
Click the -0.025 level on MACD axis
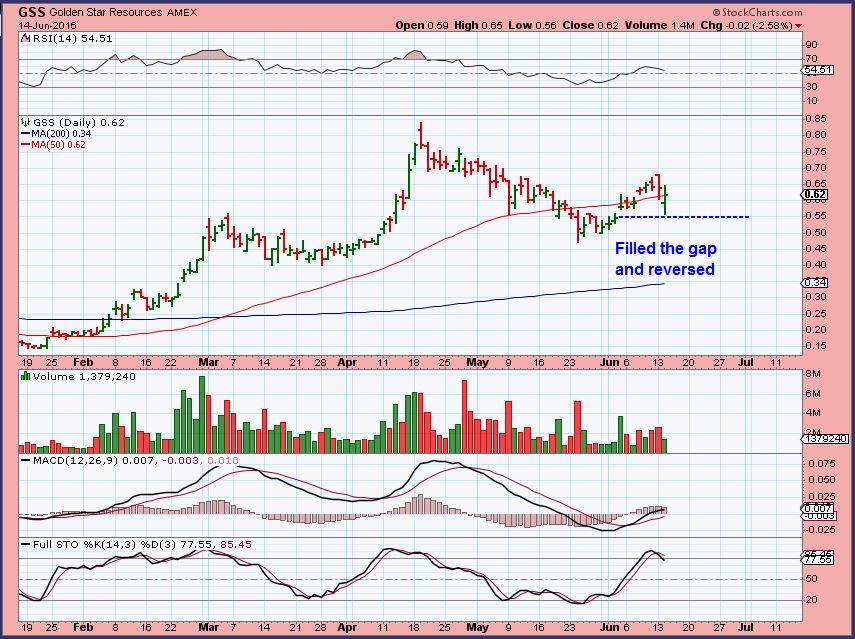click(819, 529)
